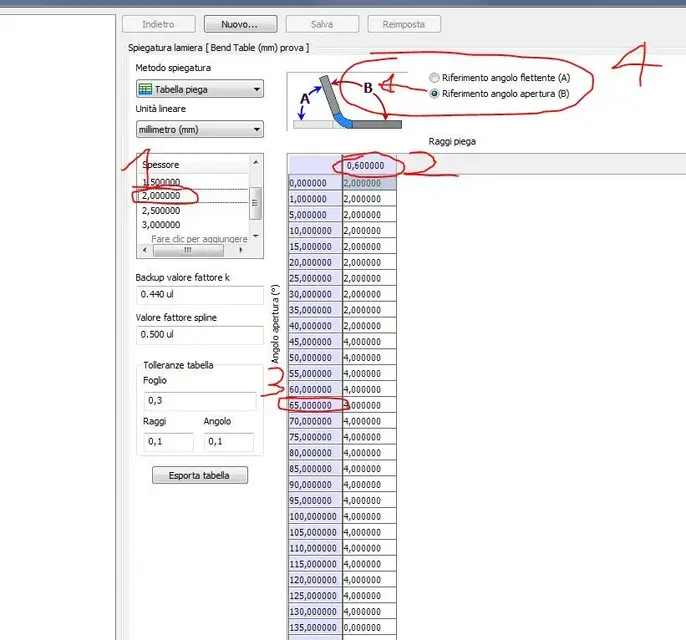Click value cell in 45,000000 row
Screen dimensions: 686x640
[369, 342]
